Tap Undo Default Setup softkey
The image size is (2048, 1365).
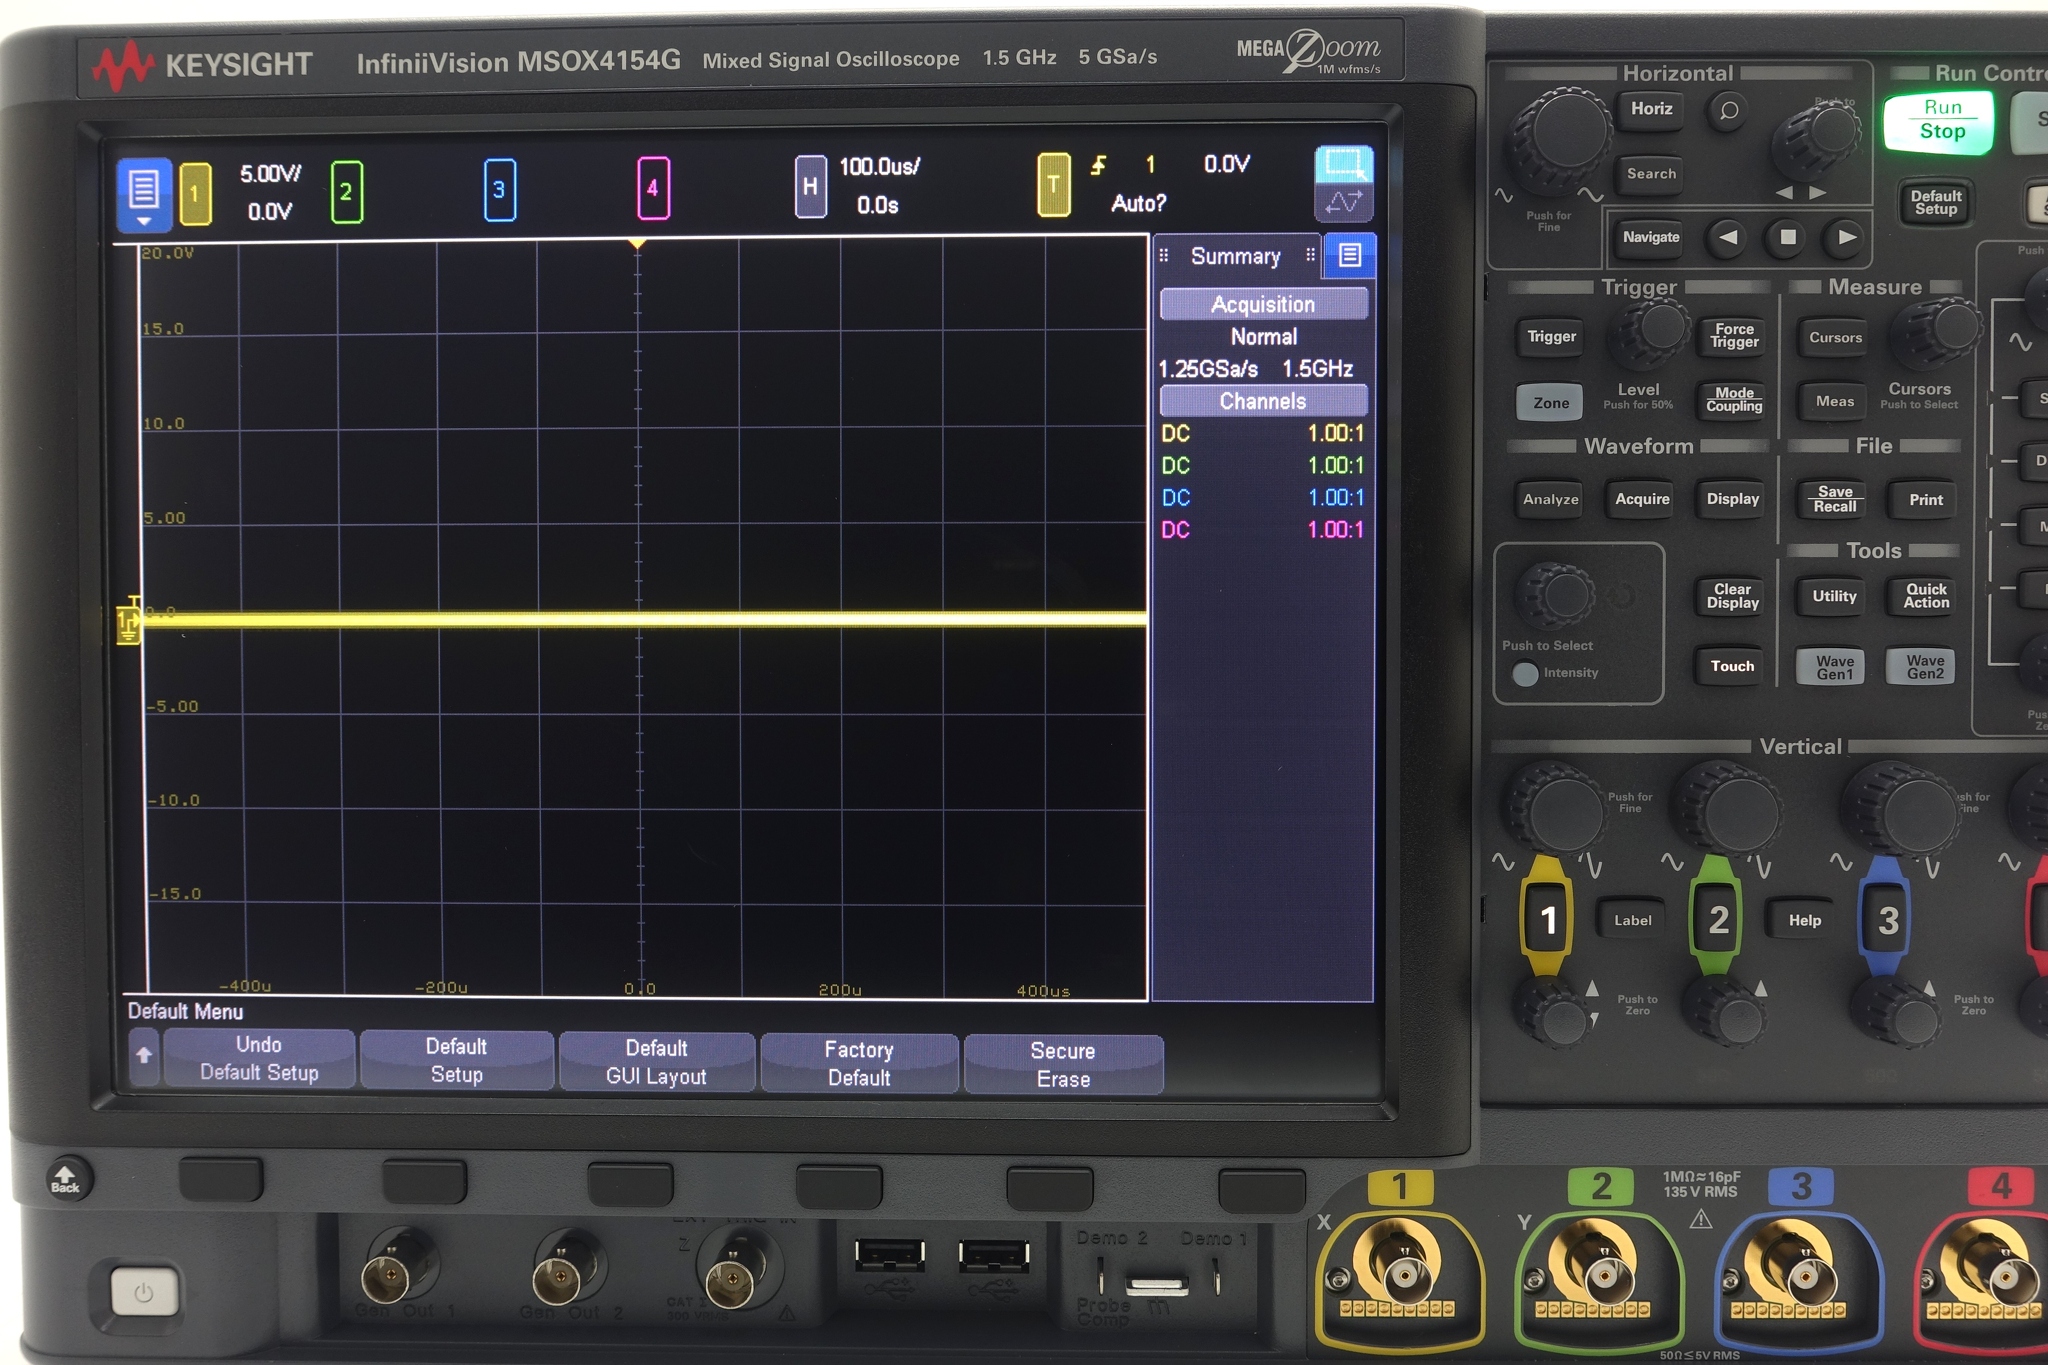259,1058
